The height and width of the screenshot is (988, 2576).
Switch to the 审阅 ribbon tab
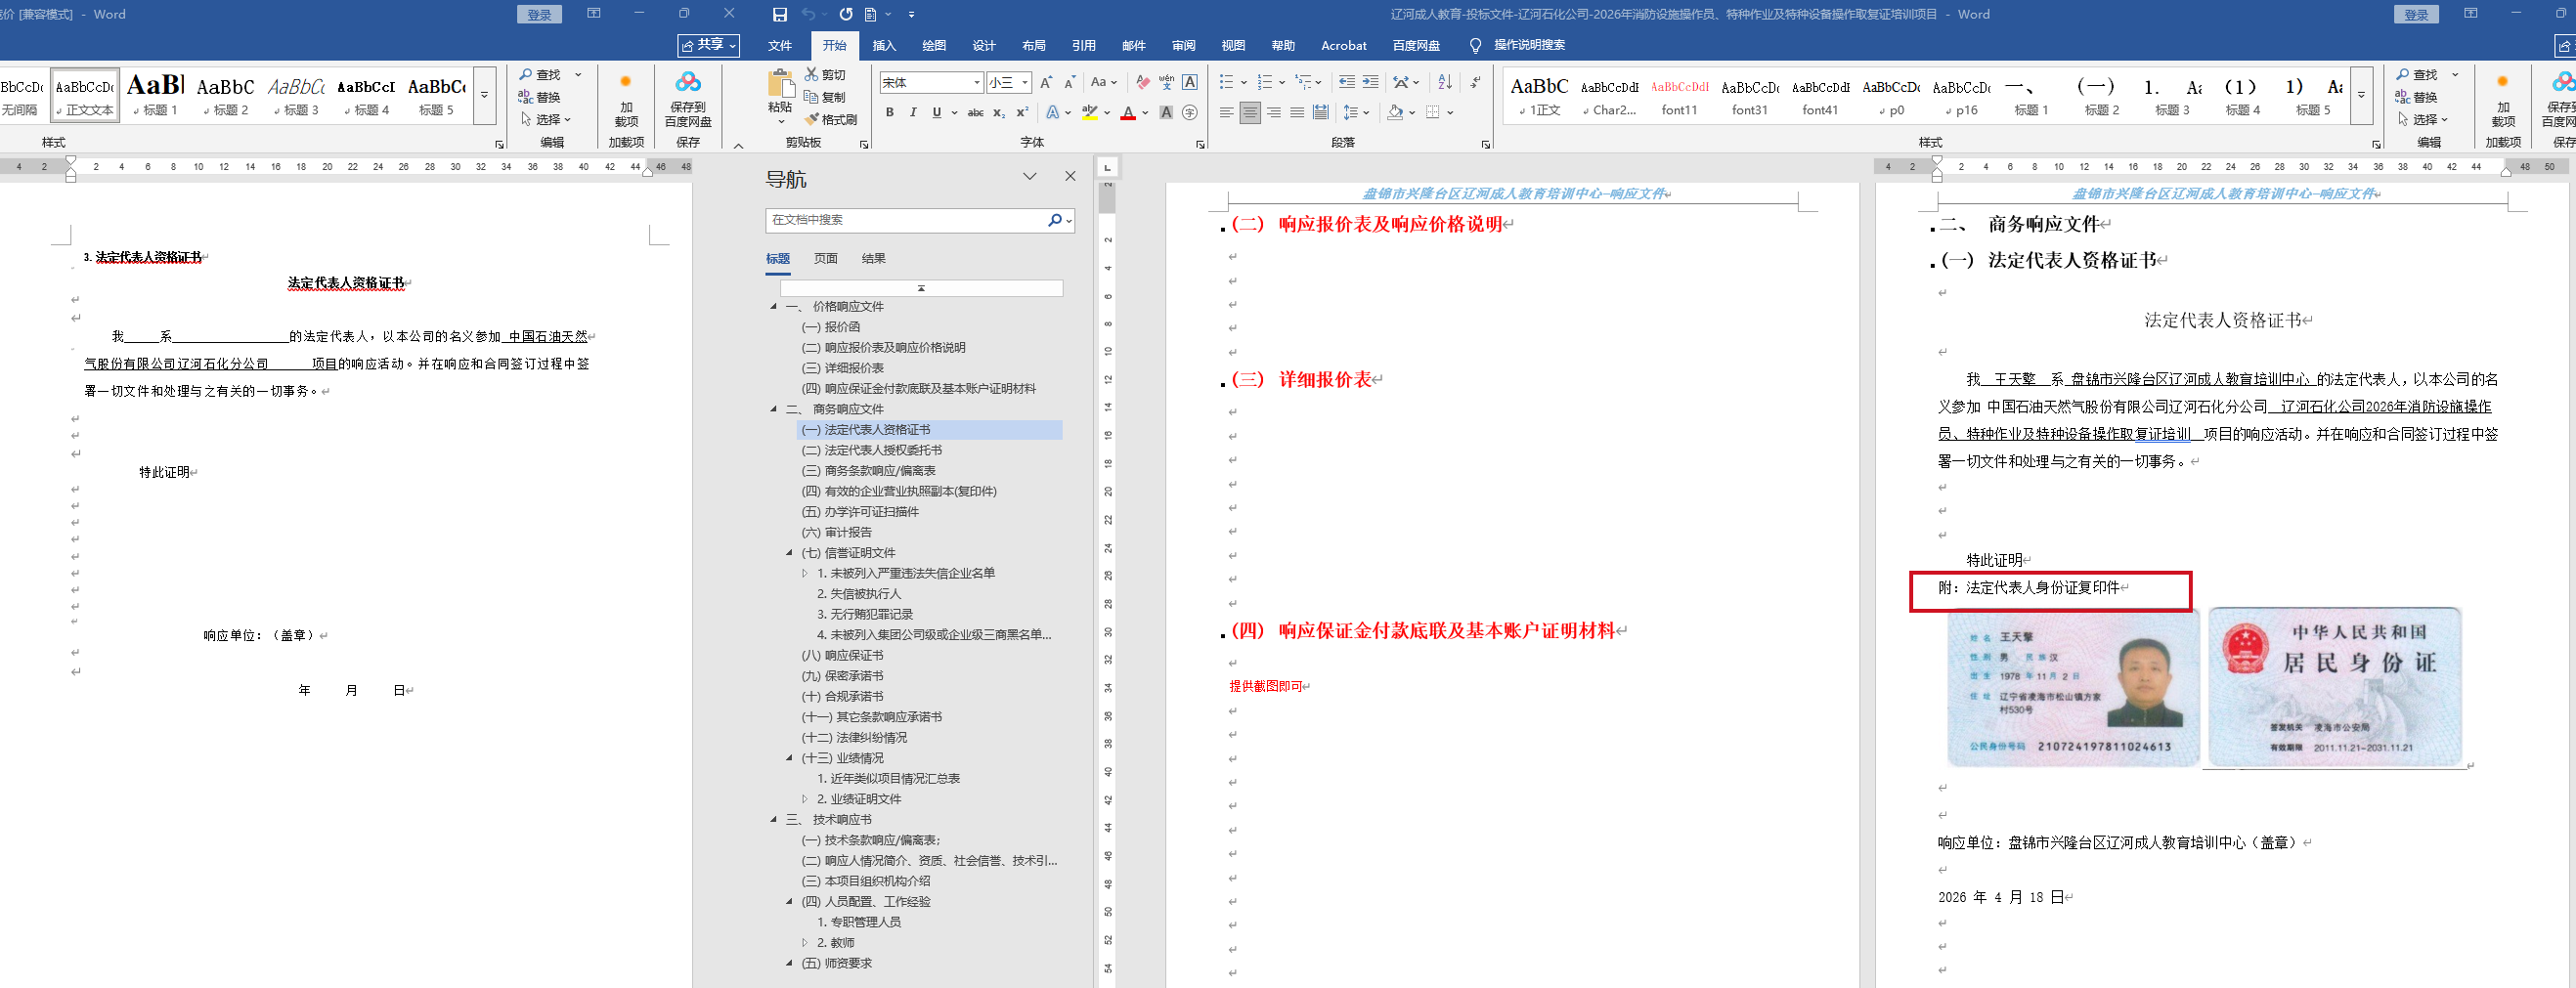tap(1184, 45)
